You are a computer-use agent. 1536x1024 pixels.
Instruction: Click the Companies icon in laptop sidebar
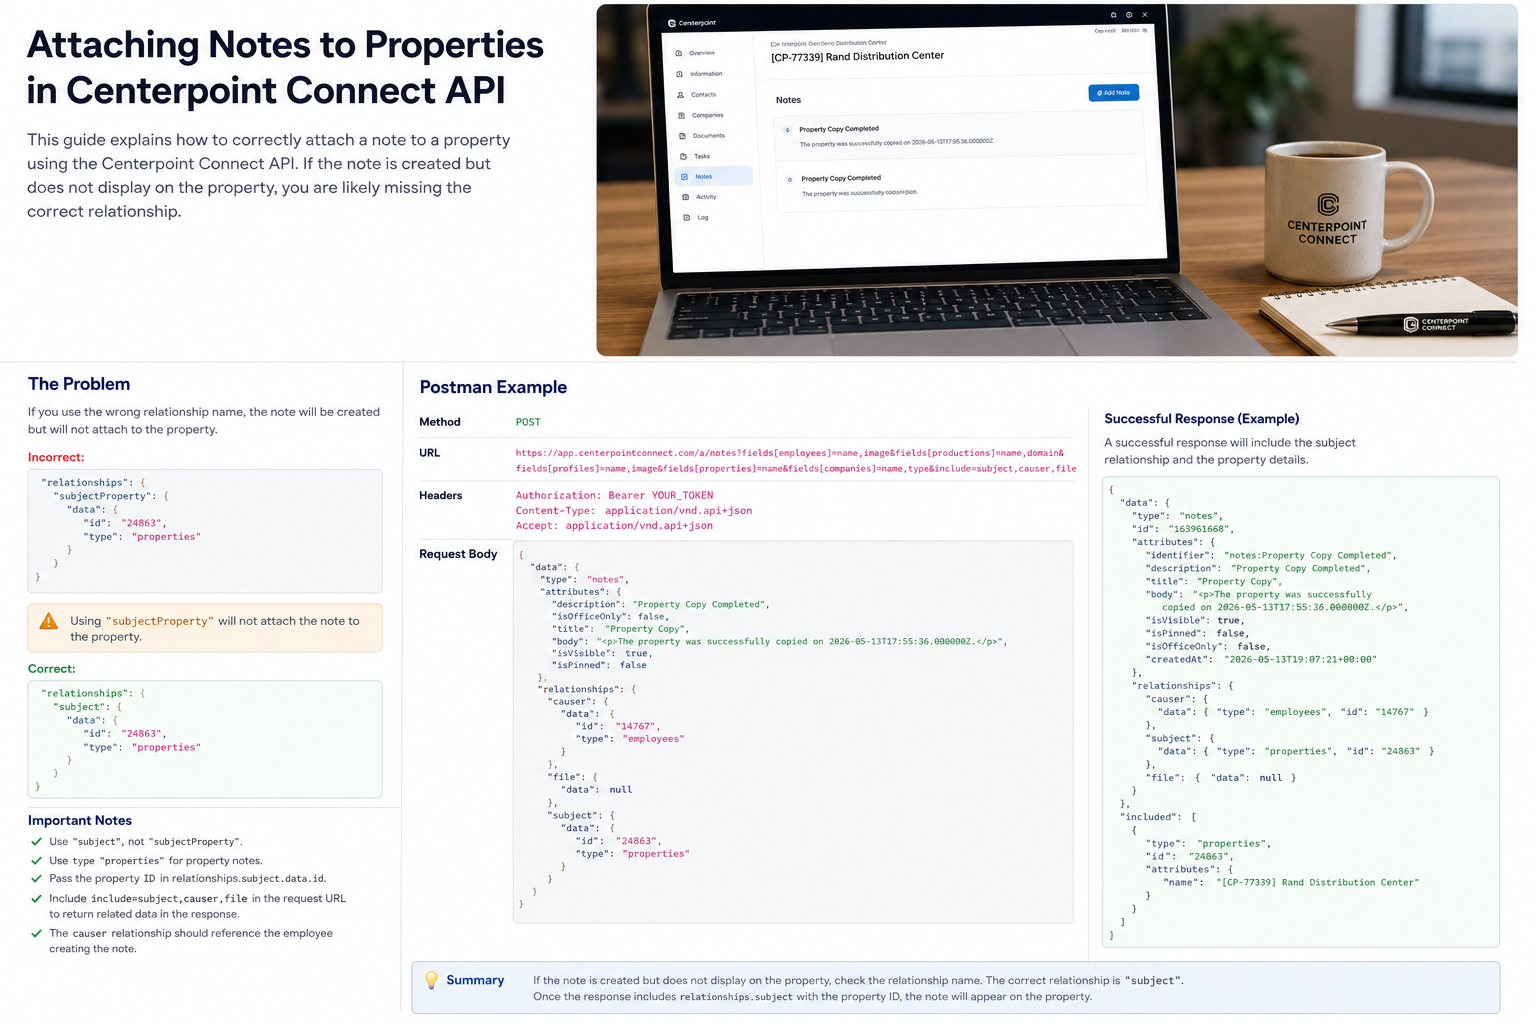682,115
